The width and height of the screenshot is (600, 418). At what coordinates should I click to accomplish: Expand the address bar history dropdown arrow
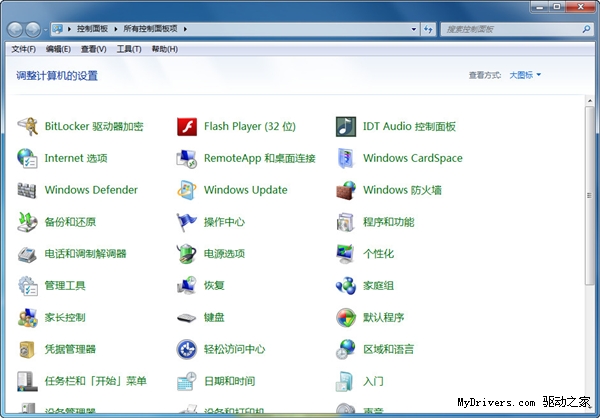[x=414, y=29]
